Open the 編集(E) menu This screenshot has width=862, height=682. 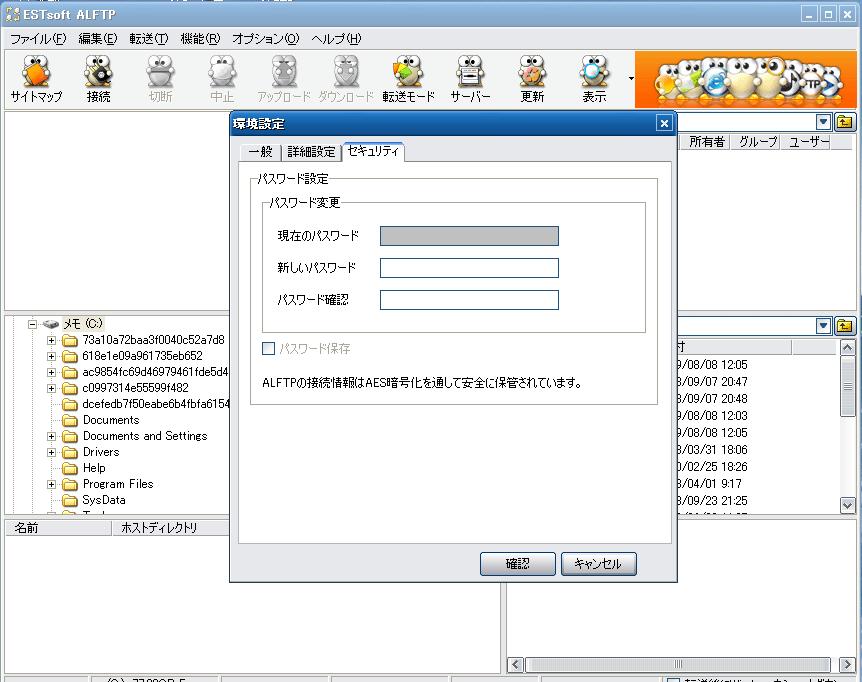pos(98,38)
